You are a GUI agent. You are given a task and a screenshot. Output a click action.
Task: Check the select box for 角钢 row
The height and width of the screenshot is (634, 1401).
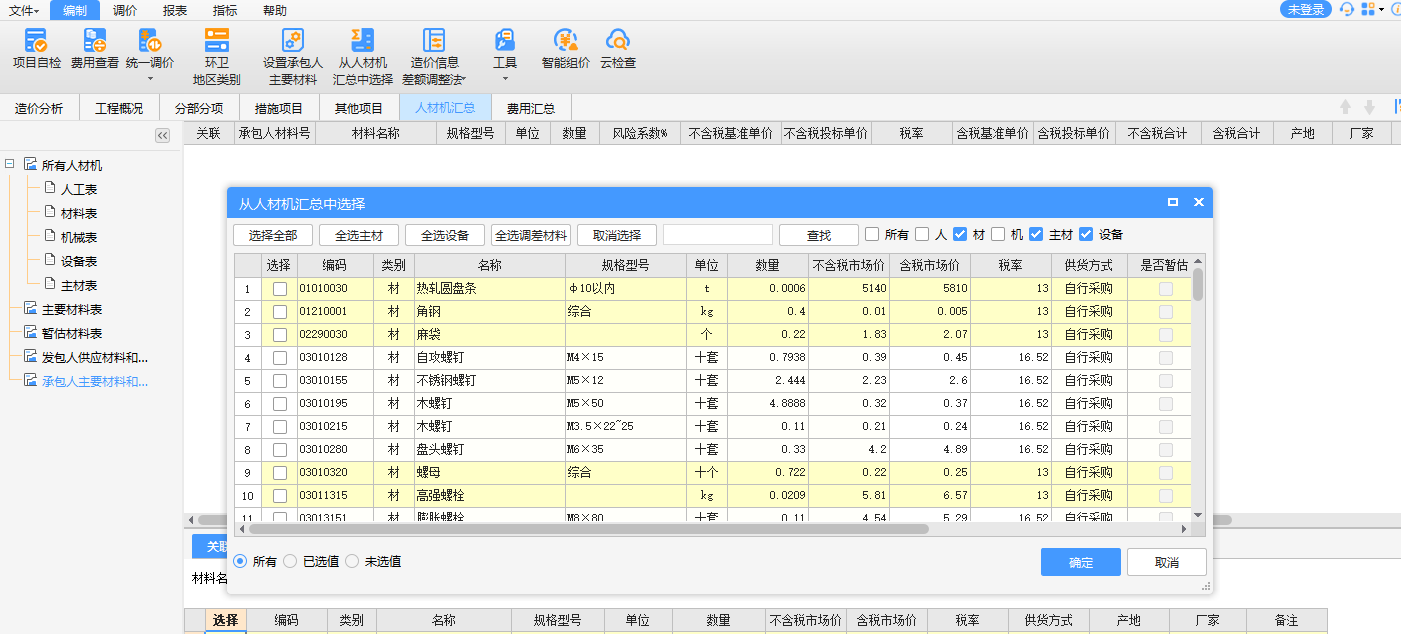[x=279, y=311]
